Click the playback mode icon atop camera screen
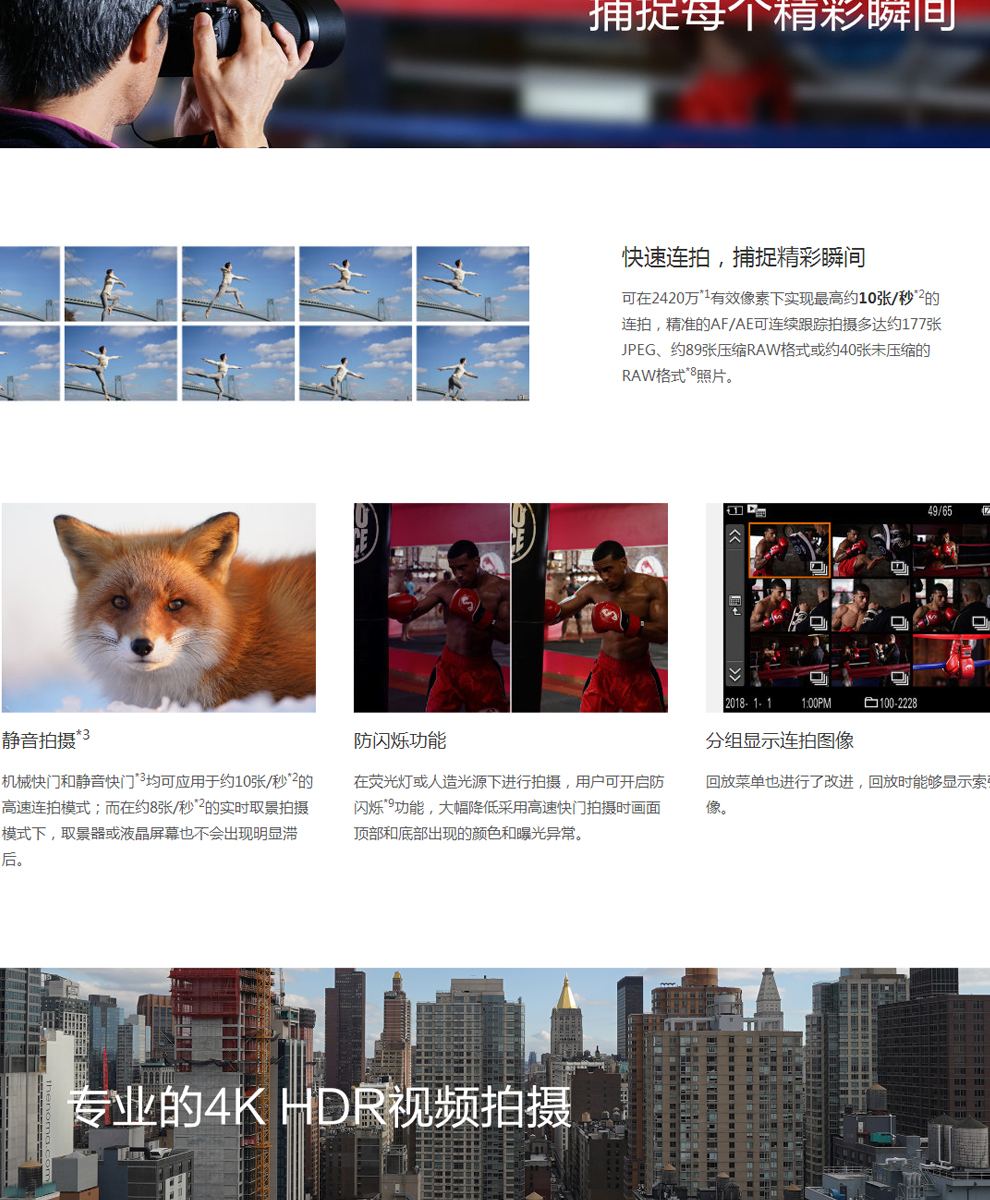 click(756, 511)
